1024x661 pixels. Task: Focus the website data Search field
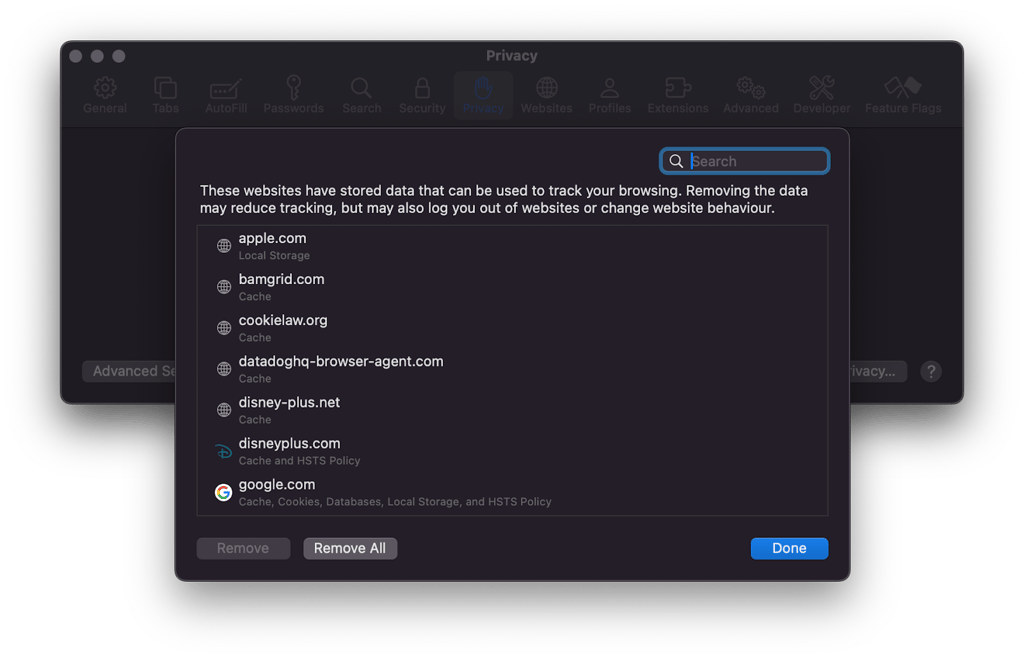[744, 161]
